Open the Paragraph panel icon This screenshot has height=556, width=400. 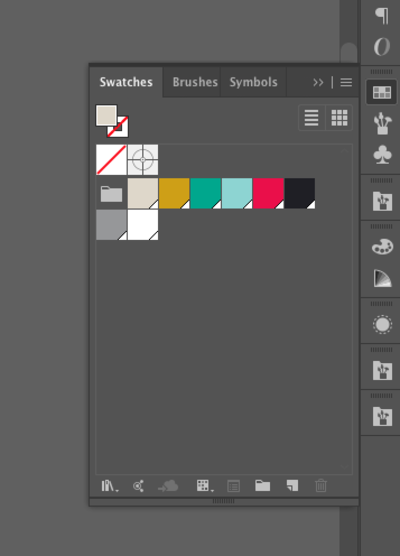click(382, 16)
